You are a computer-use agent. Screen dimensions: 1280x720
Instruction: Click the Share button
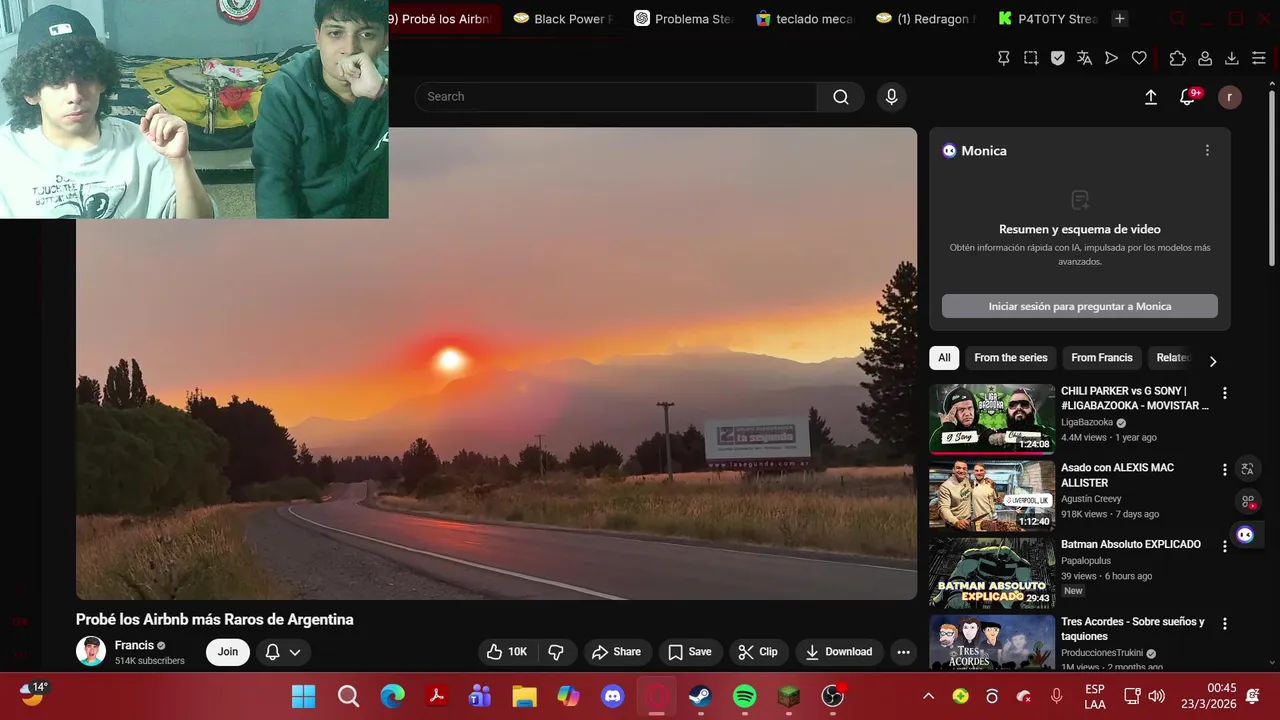(617, 652)
